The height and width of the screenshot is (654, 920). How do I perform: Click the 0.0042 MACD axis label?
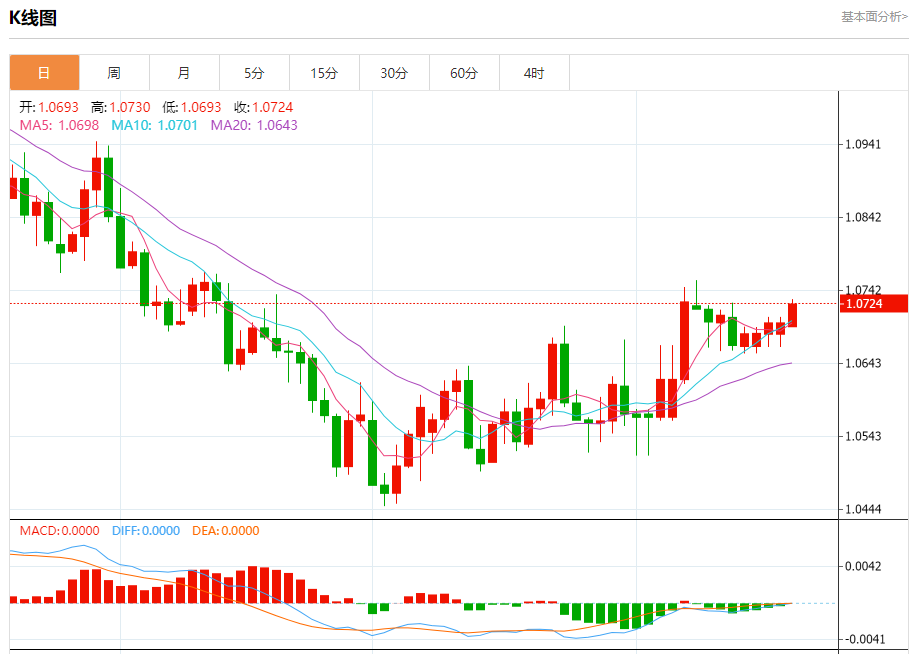tap(862, 566)
